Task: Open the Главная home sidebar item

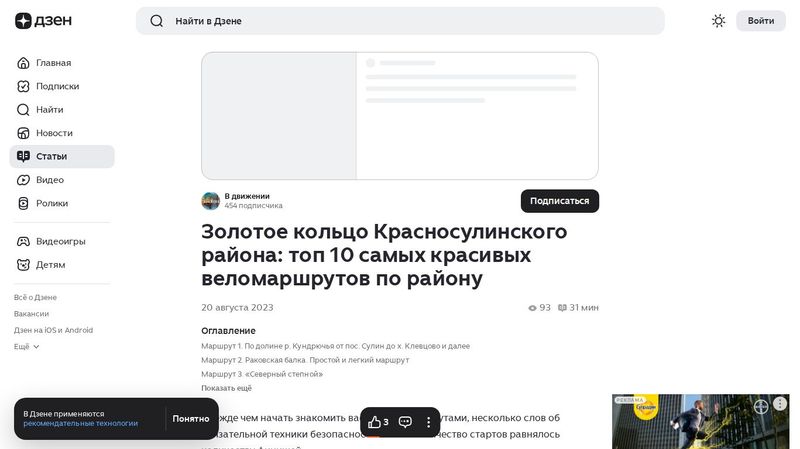Action: tap(53, 63)
